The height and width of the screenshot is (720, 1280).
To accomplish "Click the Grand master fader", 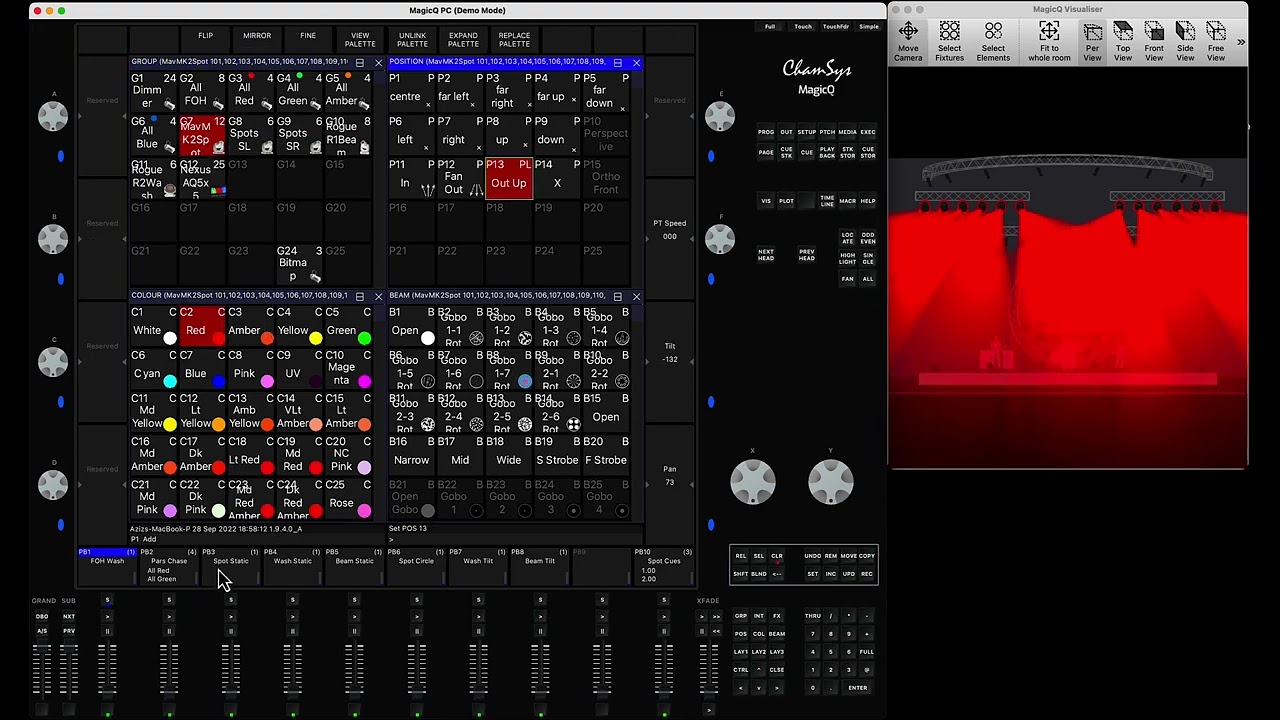I will (42, 670).
